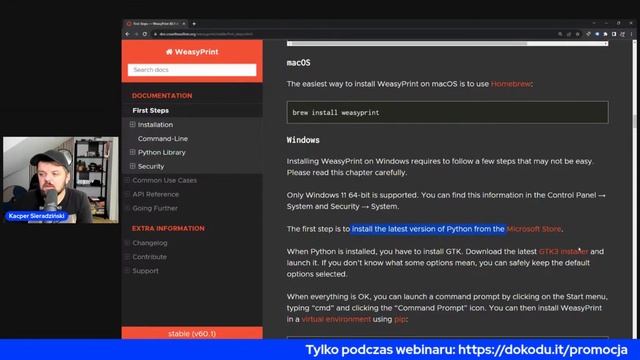
Task: Open the Support sidebar link
Action: pyautogui.click(x=145, y=271)
